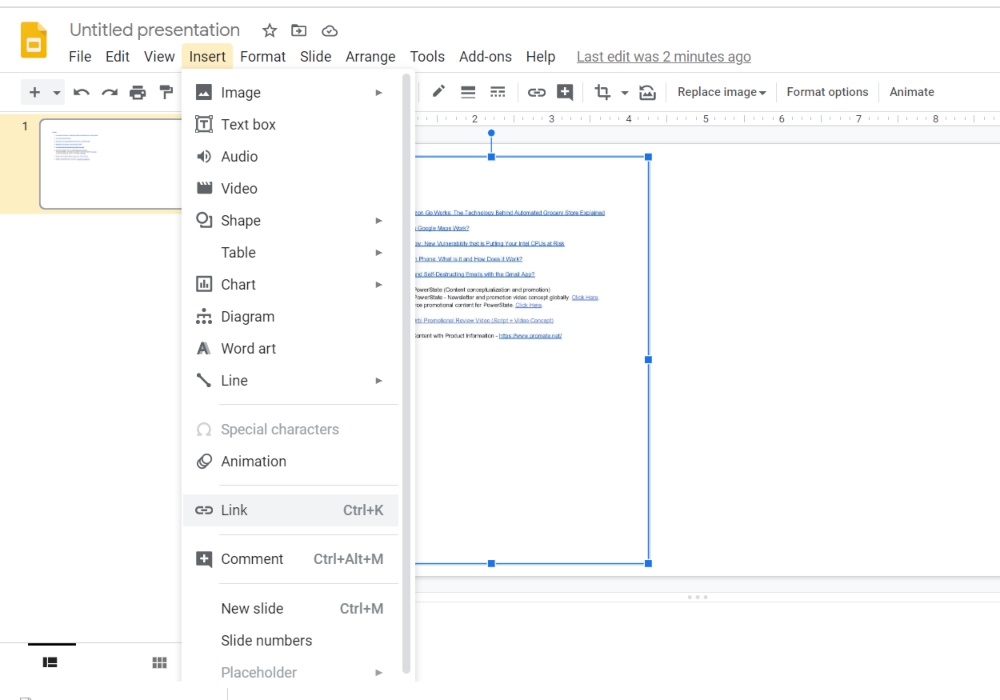Open the Replace image dropdown

click(720, 91)
